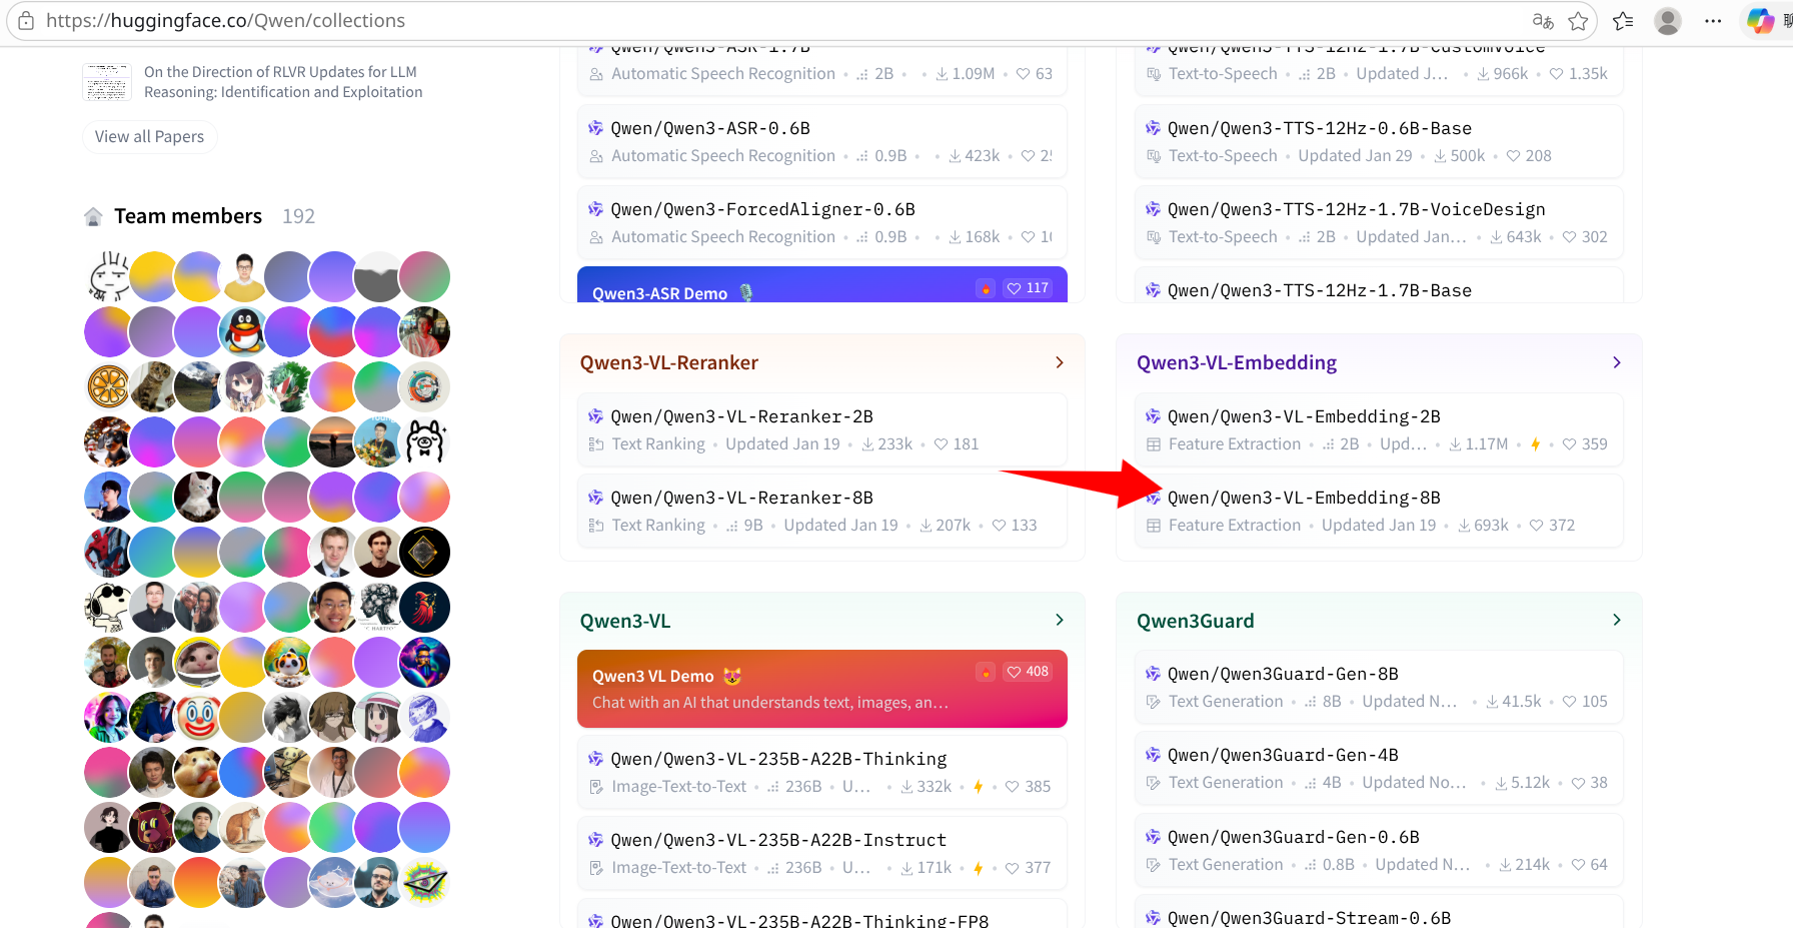Screen dimensions: 1793x928
Task: Click the llama face avatar in team members
Action: (424, 442)
